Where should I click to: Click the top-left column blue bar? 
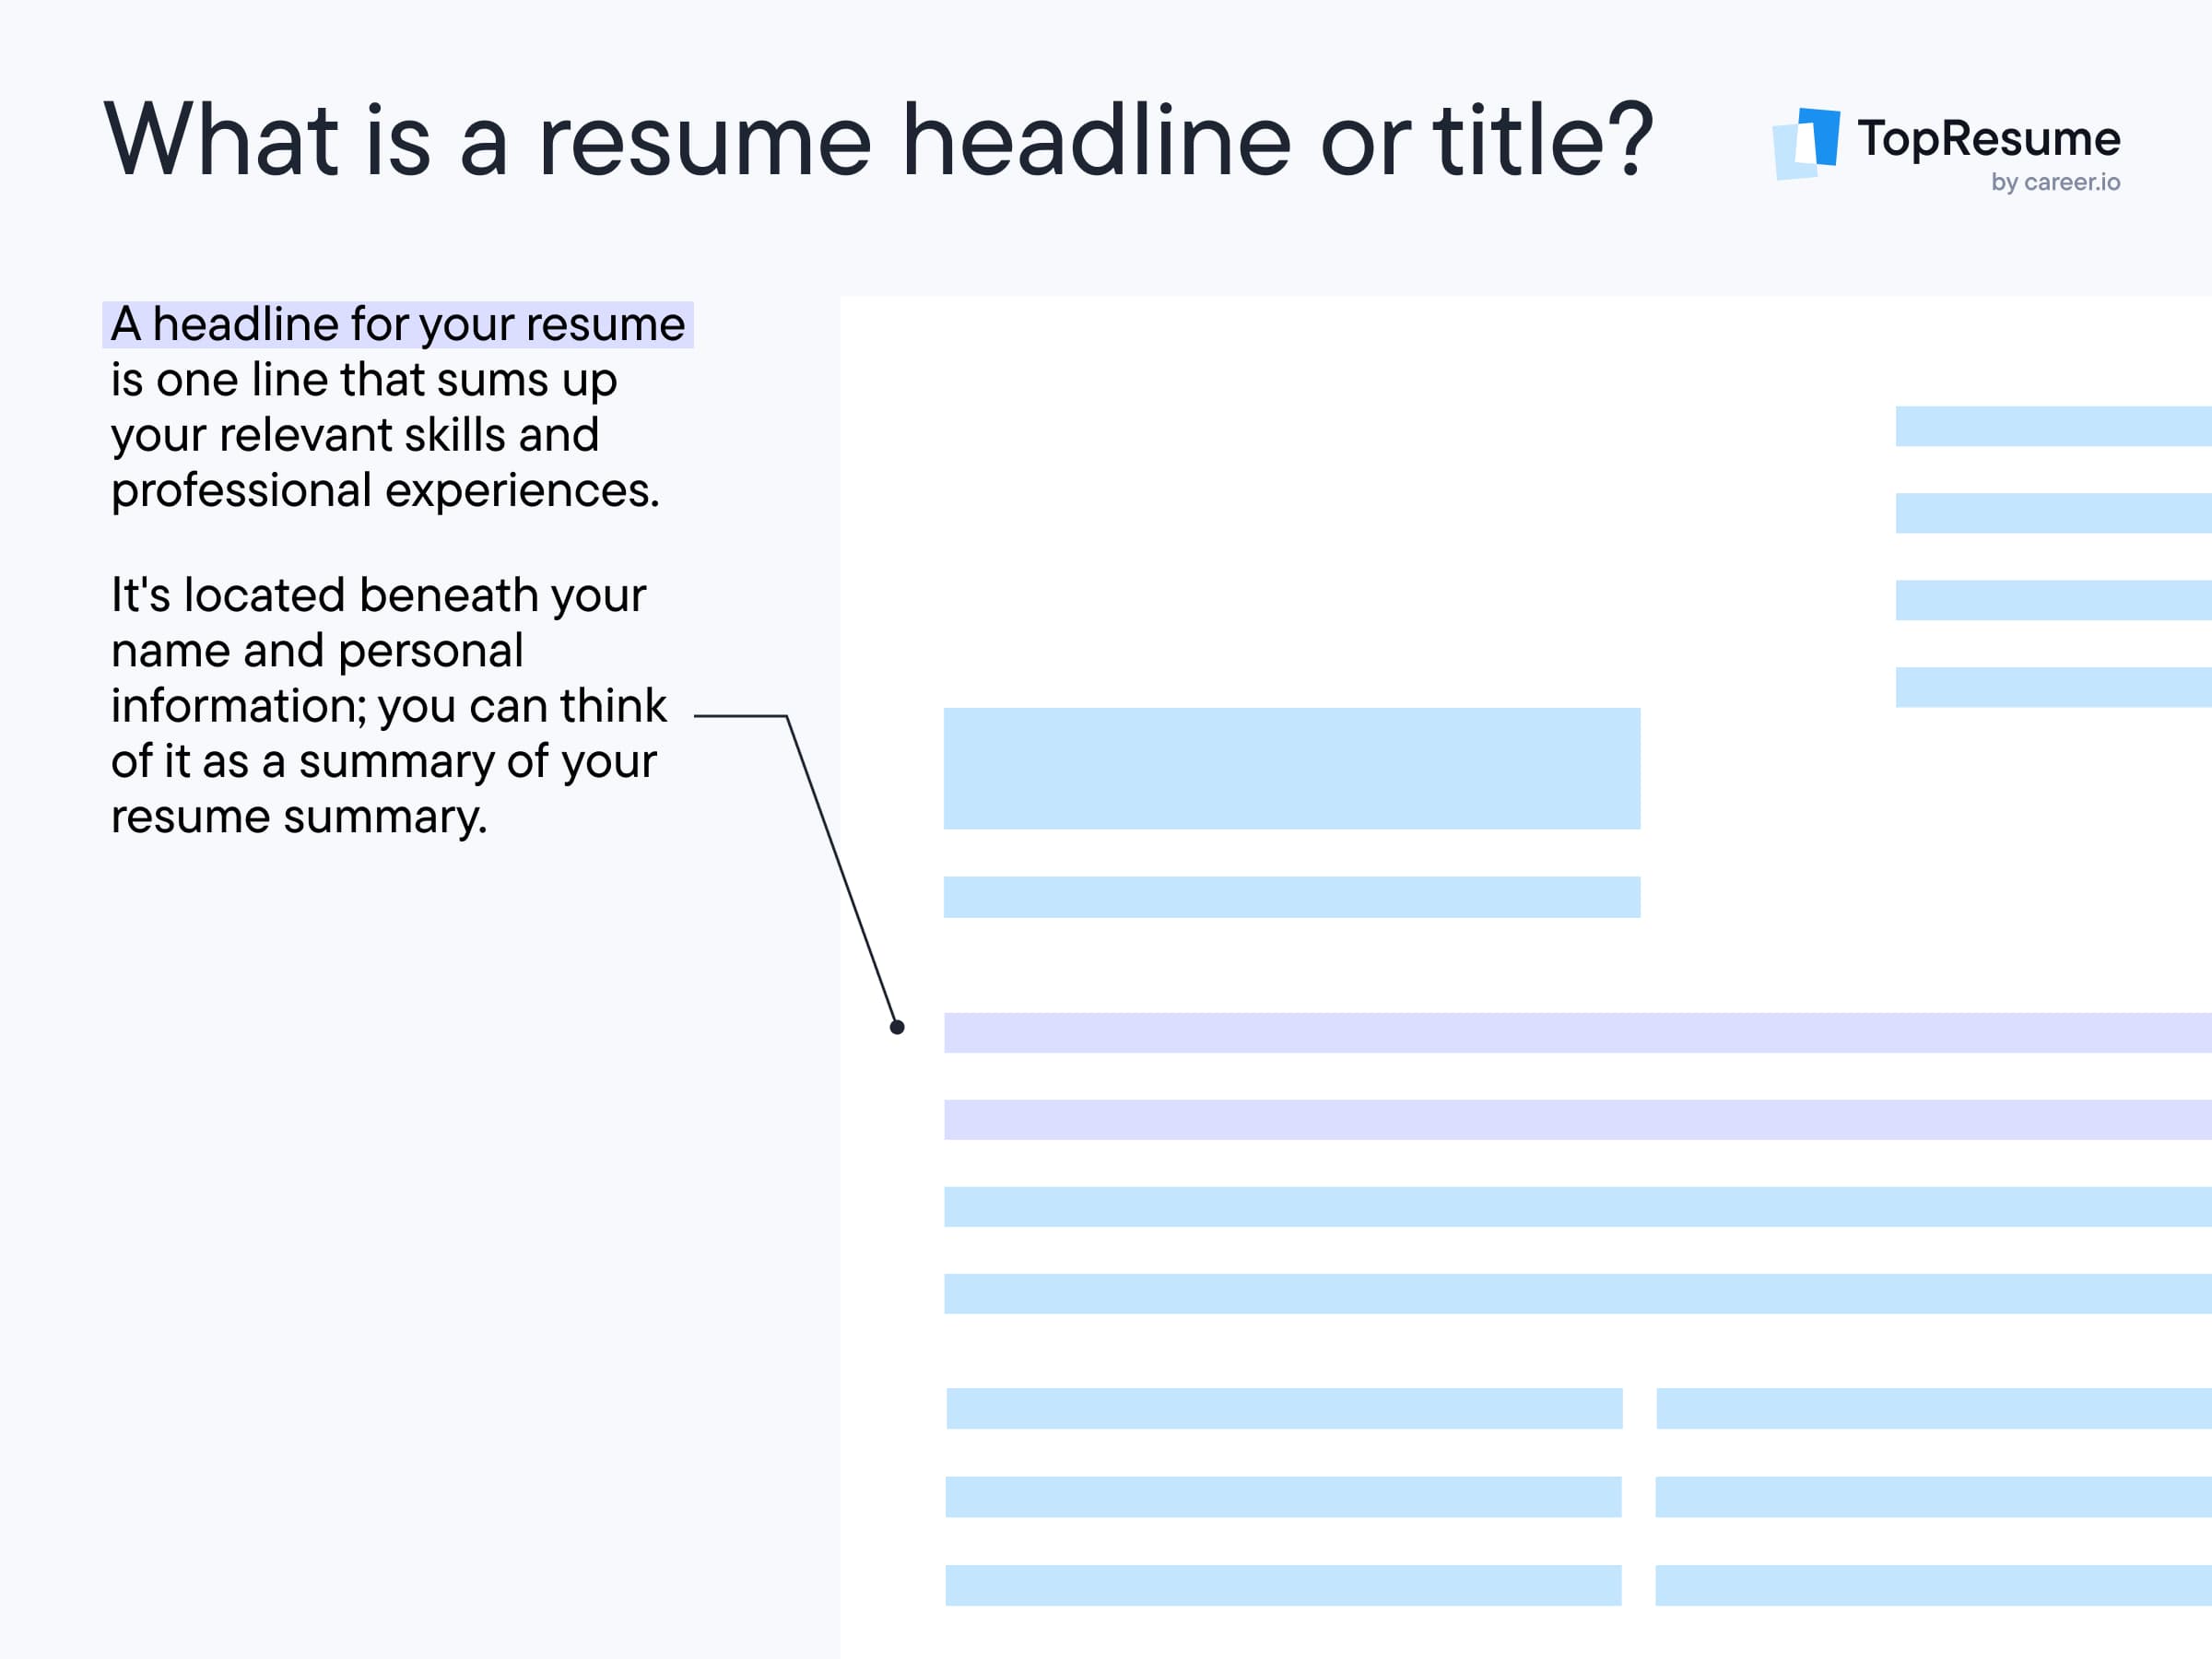coord(1284,1408)
